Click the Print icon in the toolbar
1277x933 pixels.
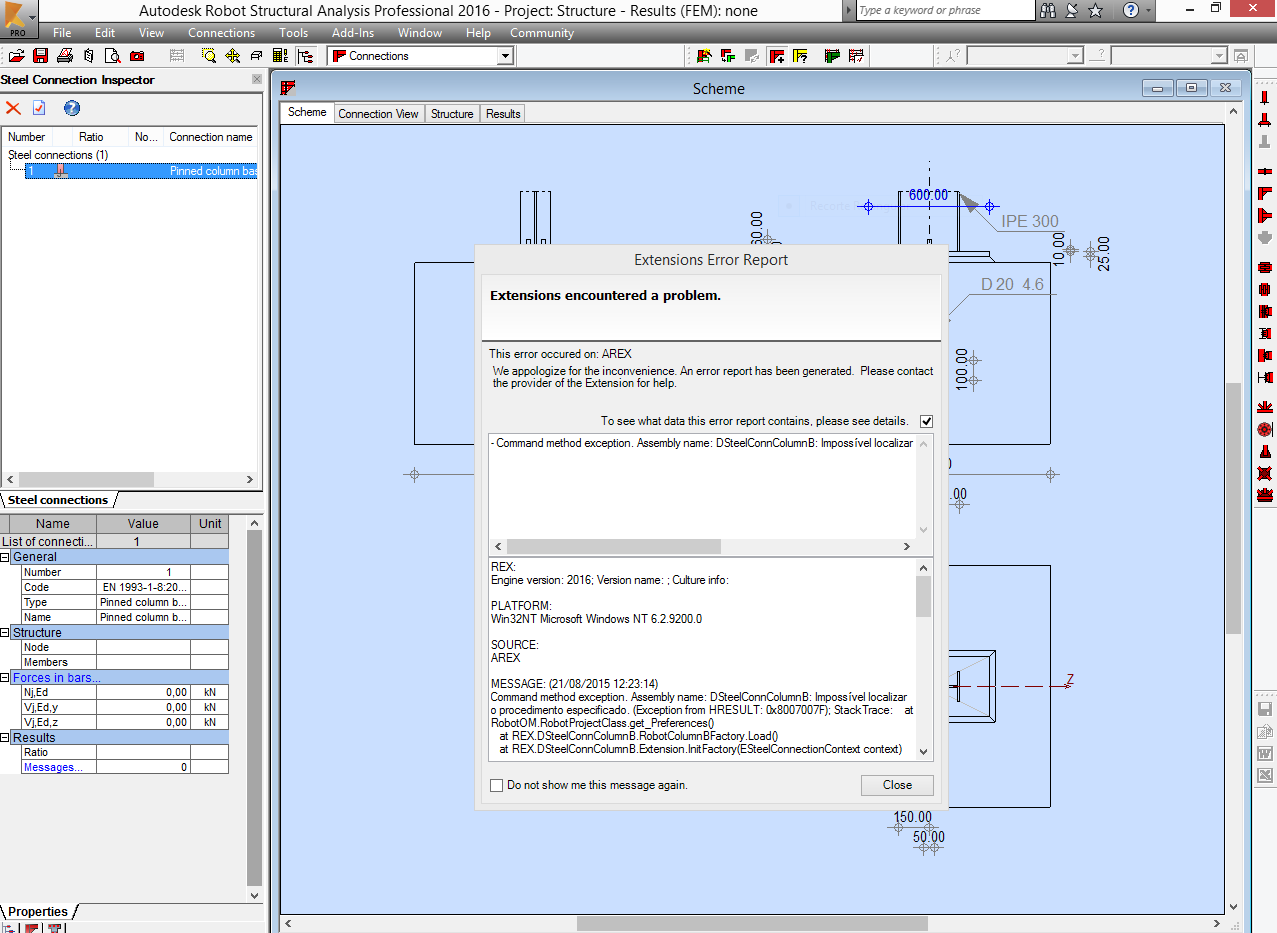64,55
